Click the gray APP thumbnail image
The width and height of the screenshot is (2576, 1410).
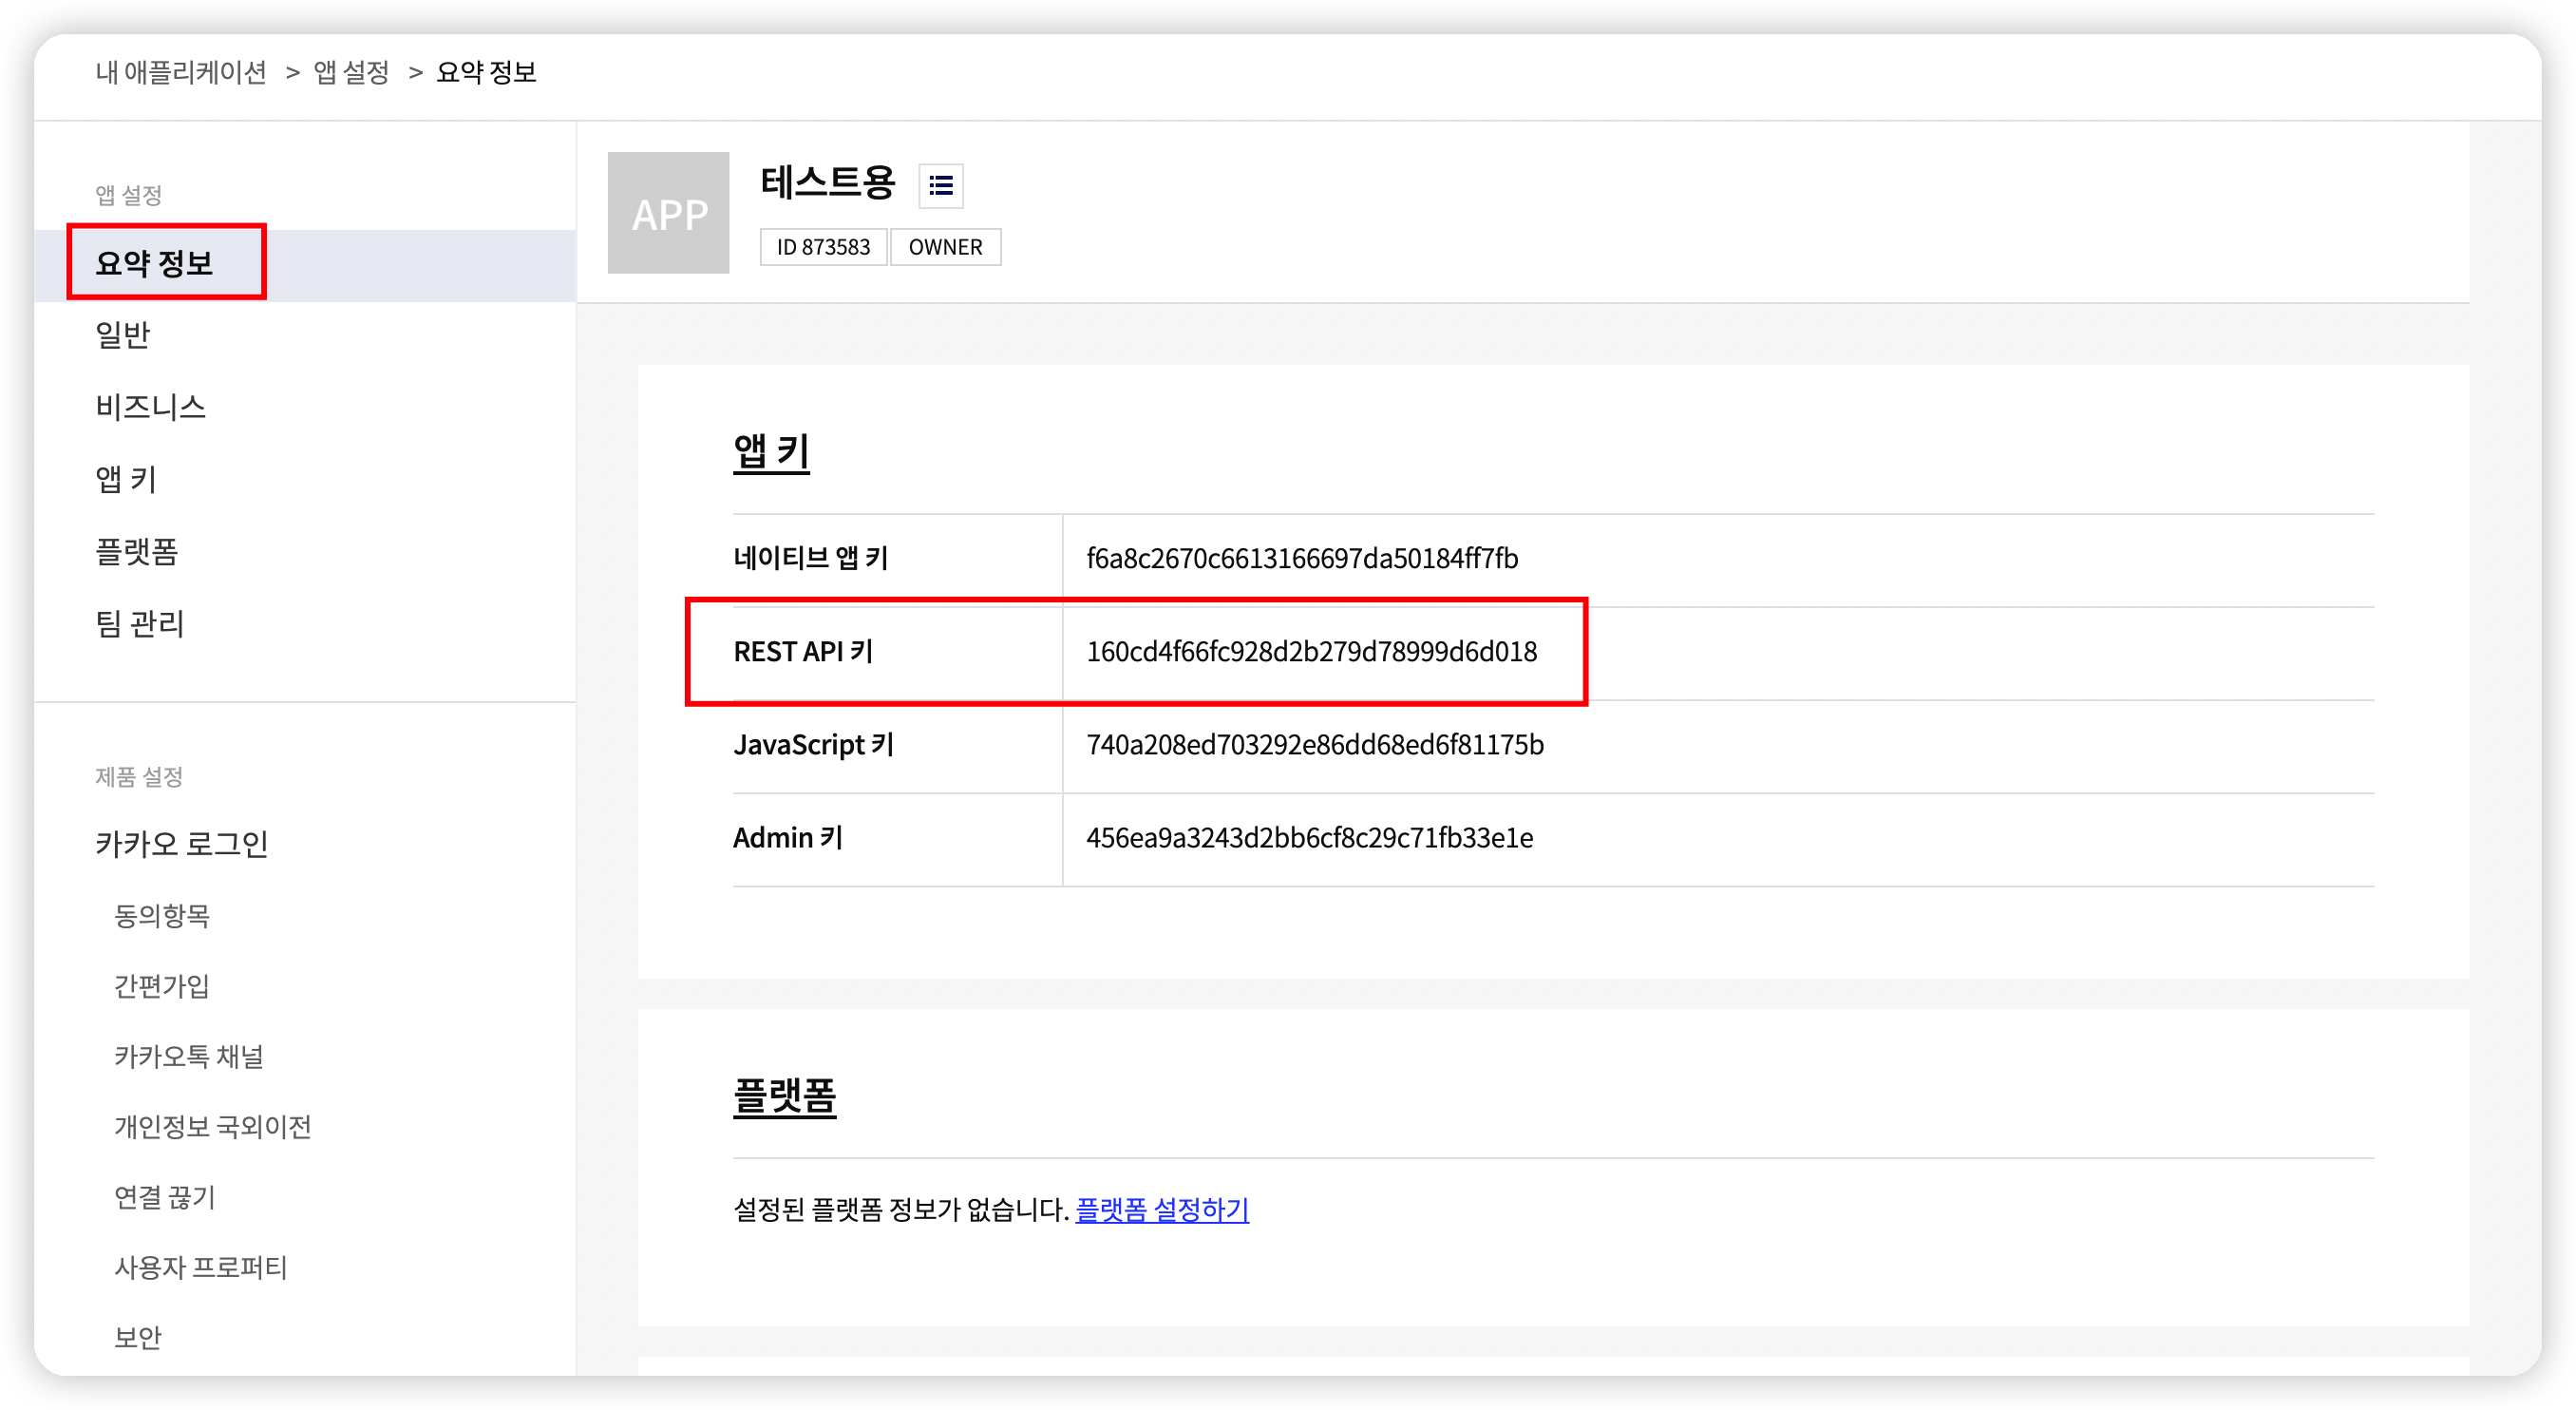tap(668, 213)
